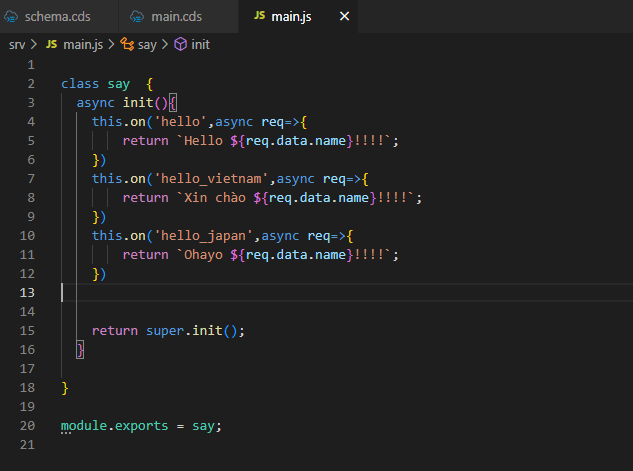633x471 pixels.
Task: Click the JS icon in the breadcrumb
Action: pos(51,44)
